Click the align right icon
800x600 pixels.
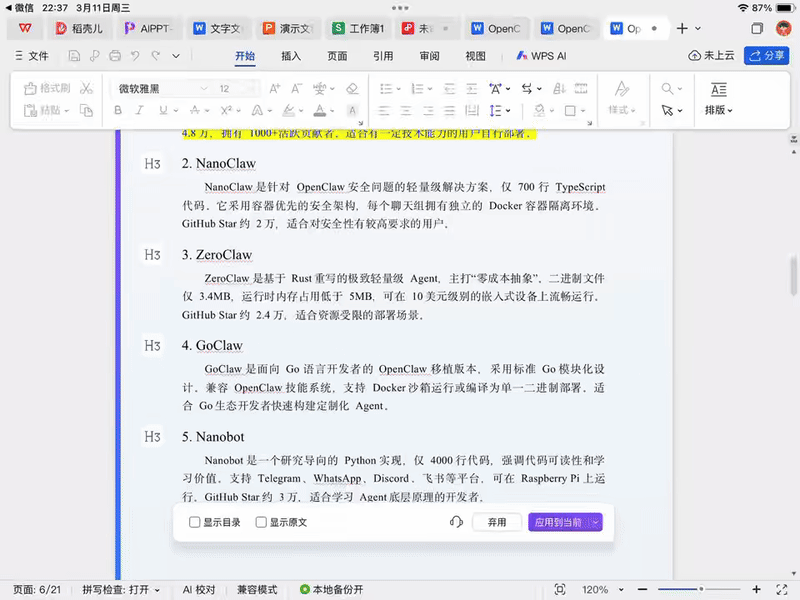[x=428, y=110]
